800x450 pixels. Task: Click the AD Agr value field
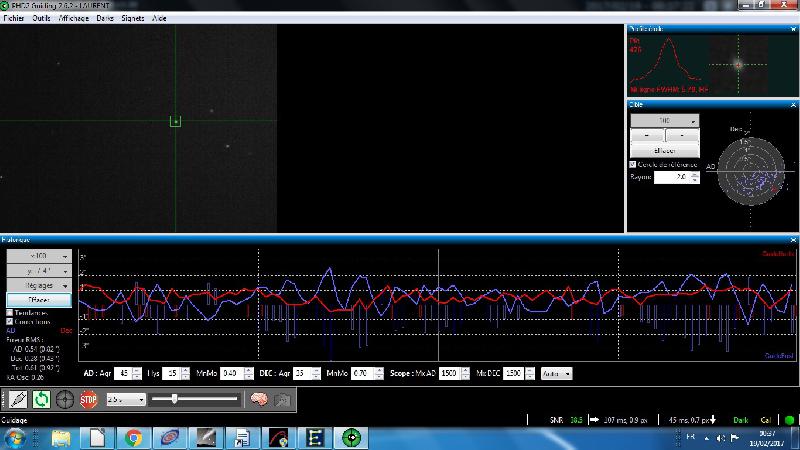point(123,373)
